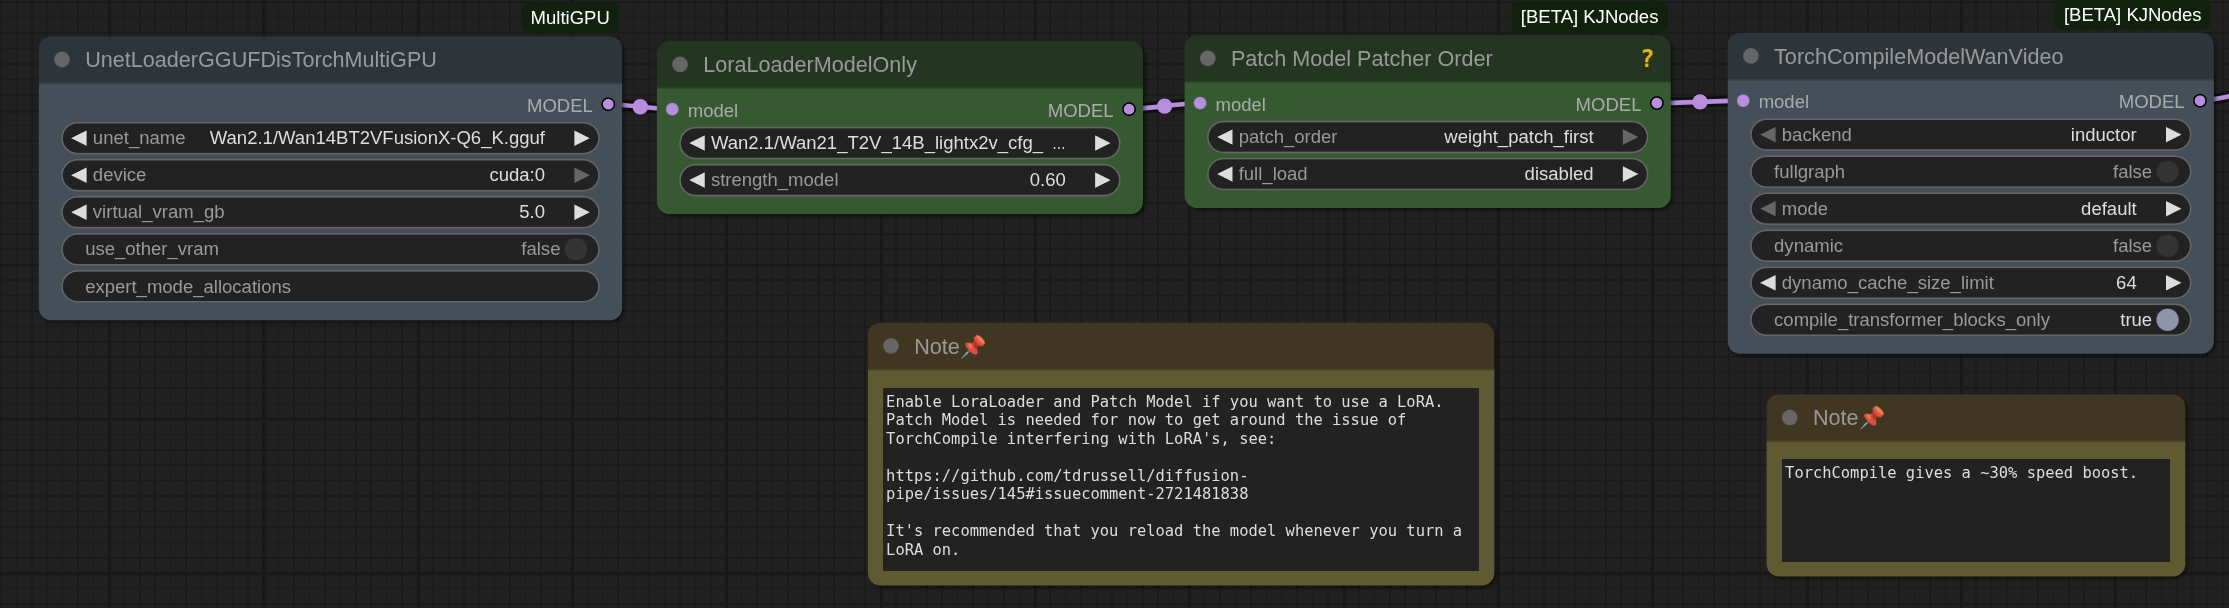Open help question mark on Patch Model node
Viewport: 2229px width, 608px height.
point(1647,59)
